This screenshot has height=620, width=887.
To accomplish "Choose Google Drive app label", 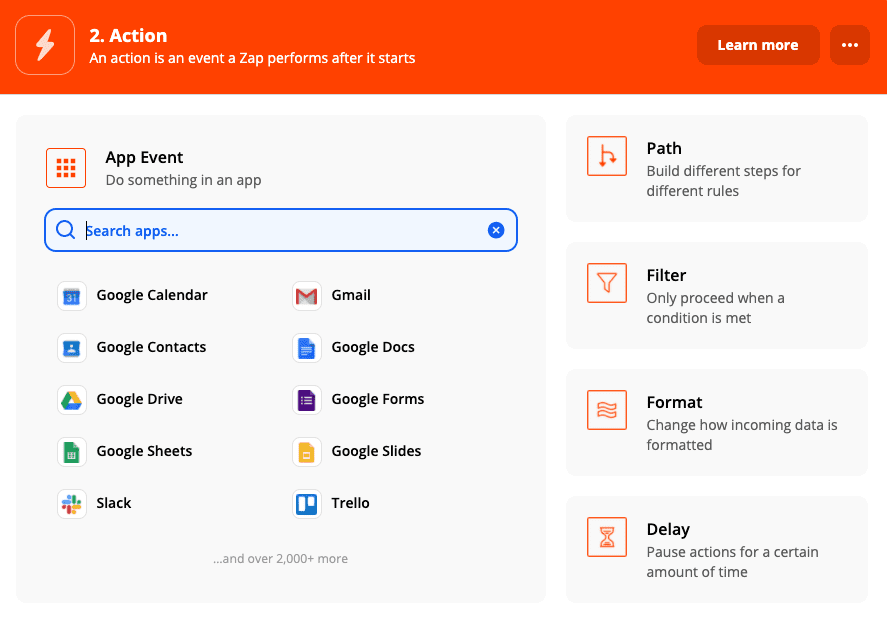I will 139,399.
